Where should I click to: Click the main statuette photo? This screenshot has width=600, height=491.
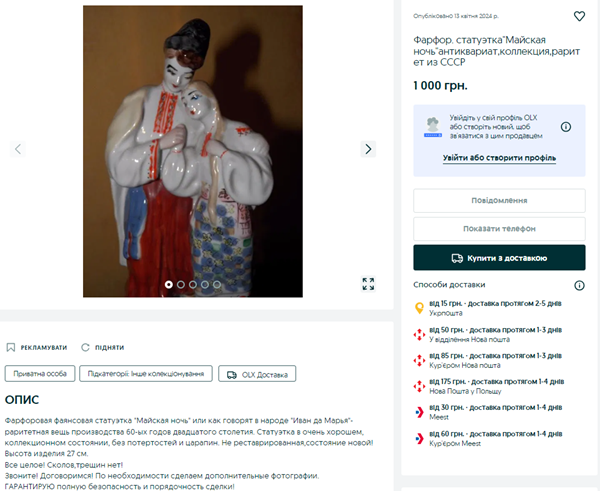(x=193, y=151)
